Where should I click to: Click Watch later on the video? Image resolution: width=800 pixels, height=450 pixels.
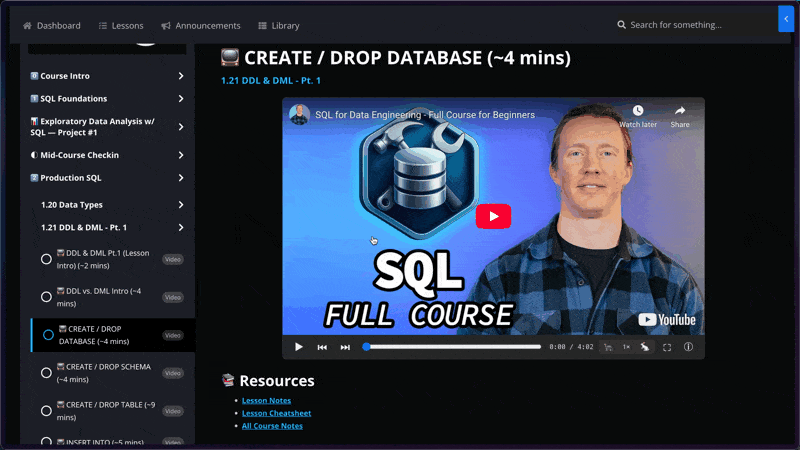(x=638, y=116)
